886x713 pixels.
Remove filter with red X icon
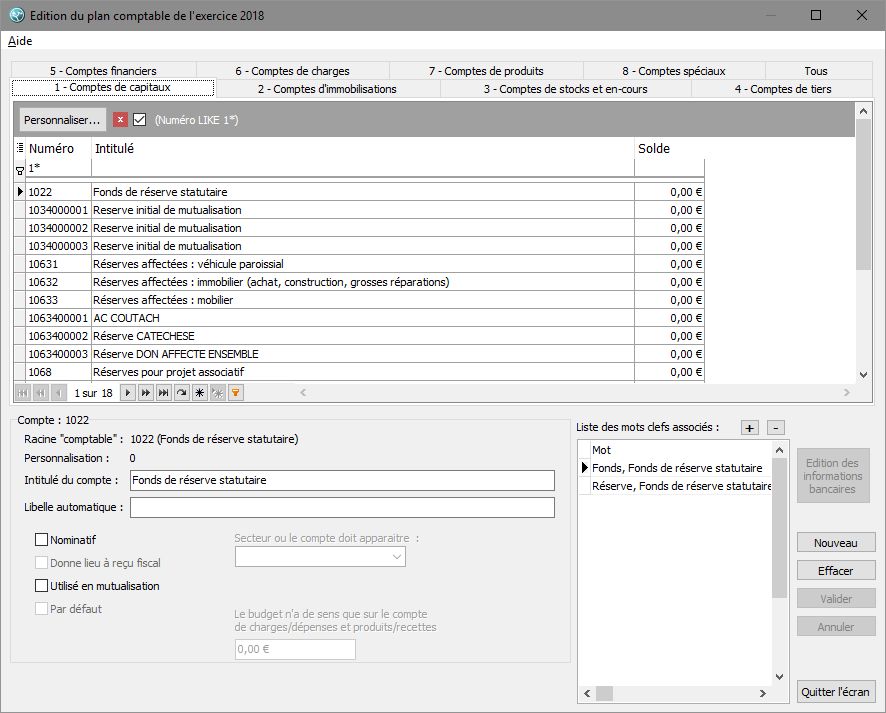pos(120,120)
